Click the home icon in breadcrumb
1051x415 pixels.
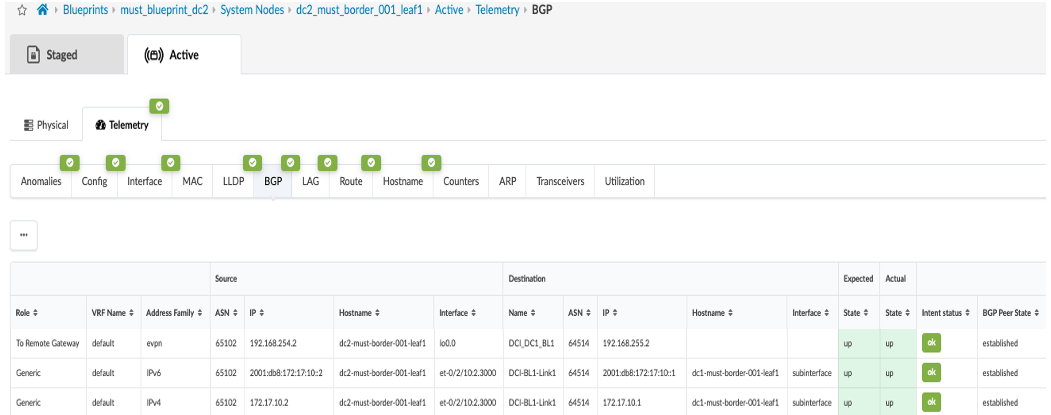pyautogui.click(x=42, y=10)
